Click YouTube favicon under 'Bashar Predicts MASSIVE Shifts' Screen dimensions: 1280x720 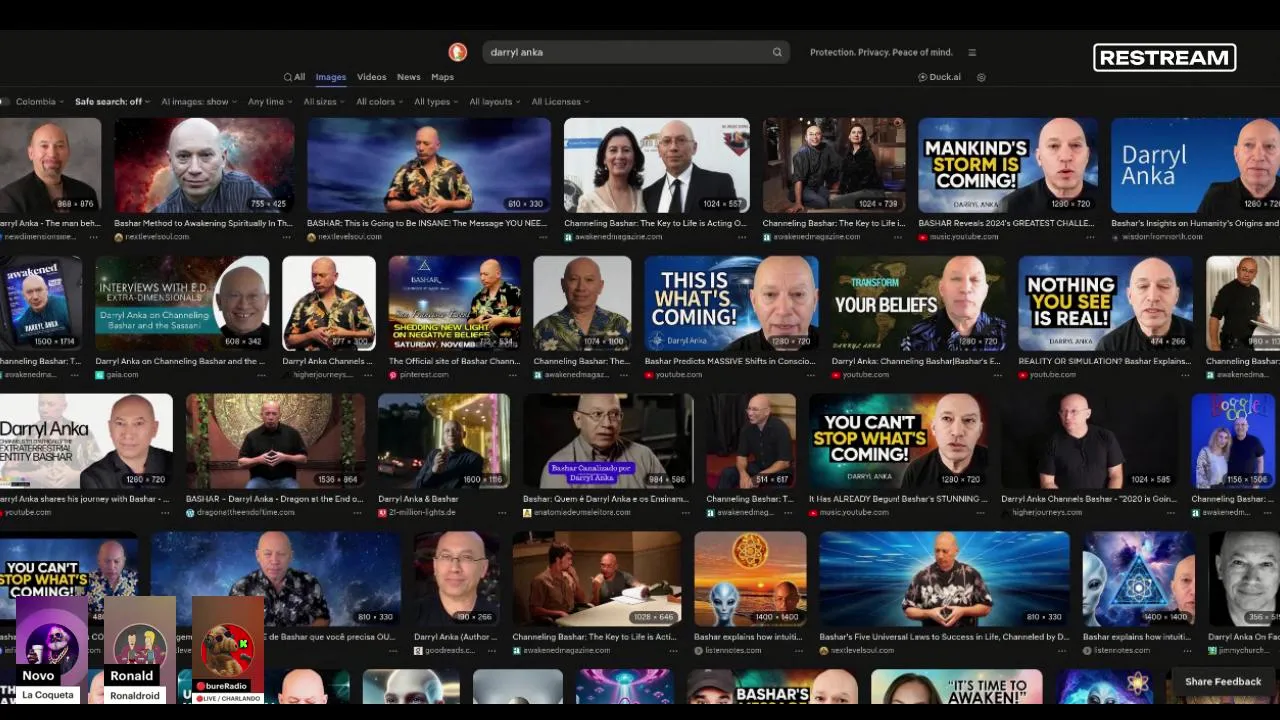pos(649,375)
